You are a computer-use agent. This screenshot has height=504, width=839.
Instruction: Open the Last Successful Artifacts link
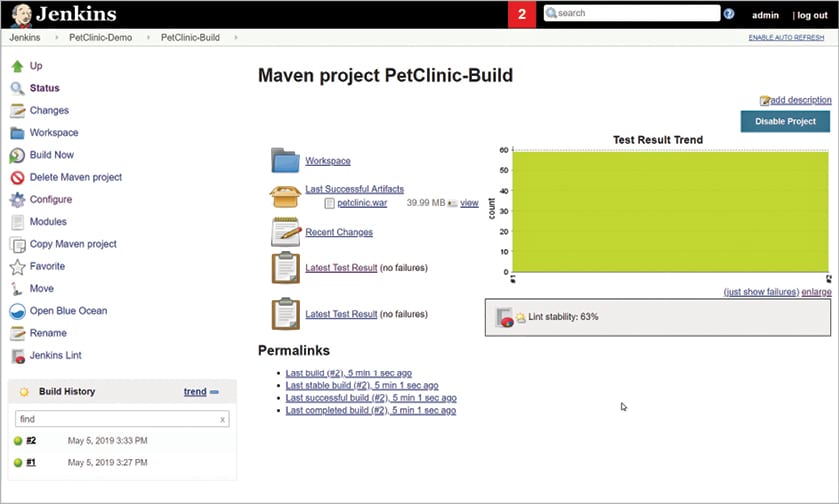click(x=355, y=189)
